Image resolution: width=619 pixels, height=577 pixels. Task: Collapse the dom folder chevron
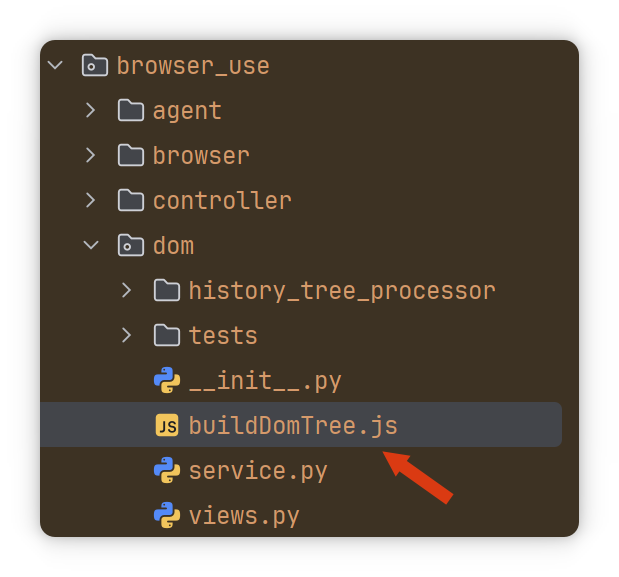[91, 246]
